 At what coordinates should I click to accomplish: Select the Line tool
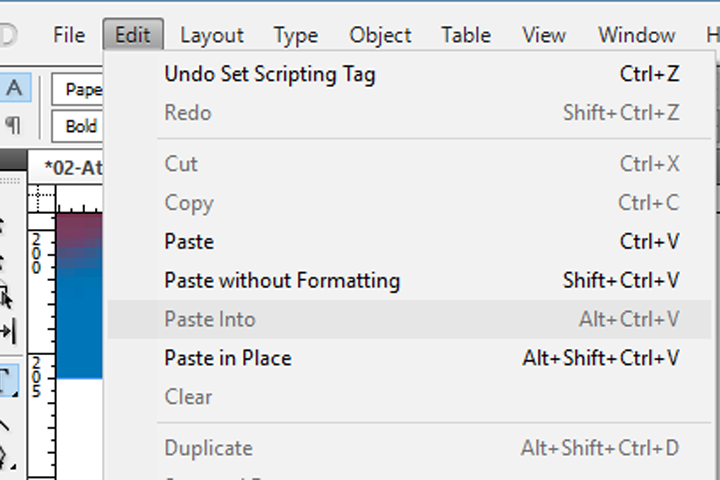[5, 425]
